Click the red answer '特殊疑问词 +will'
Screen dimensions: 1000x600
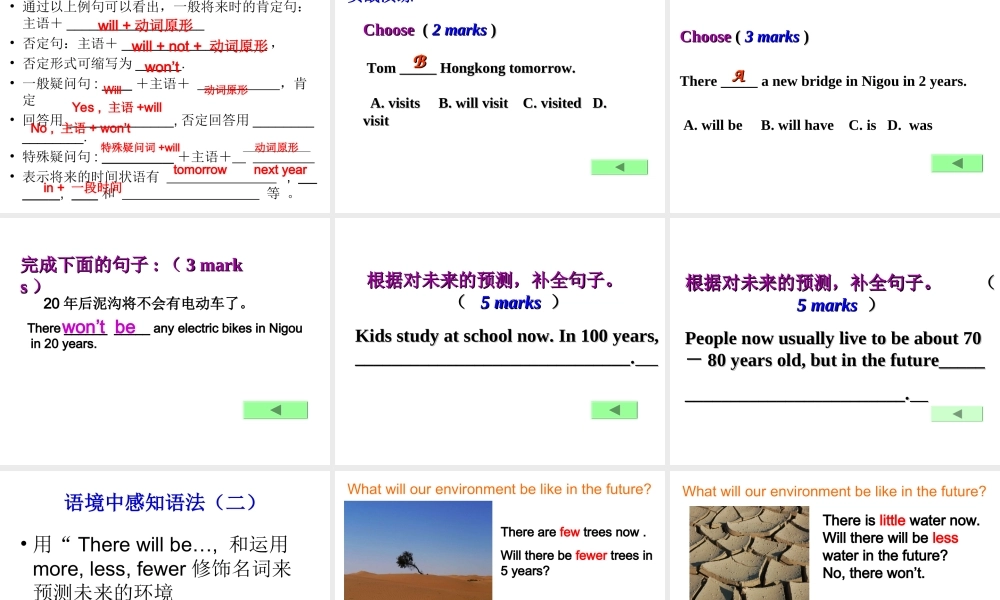(140, 147)
